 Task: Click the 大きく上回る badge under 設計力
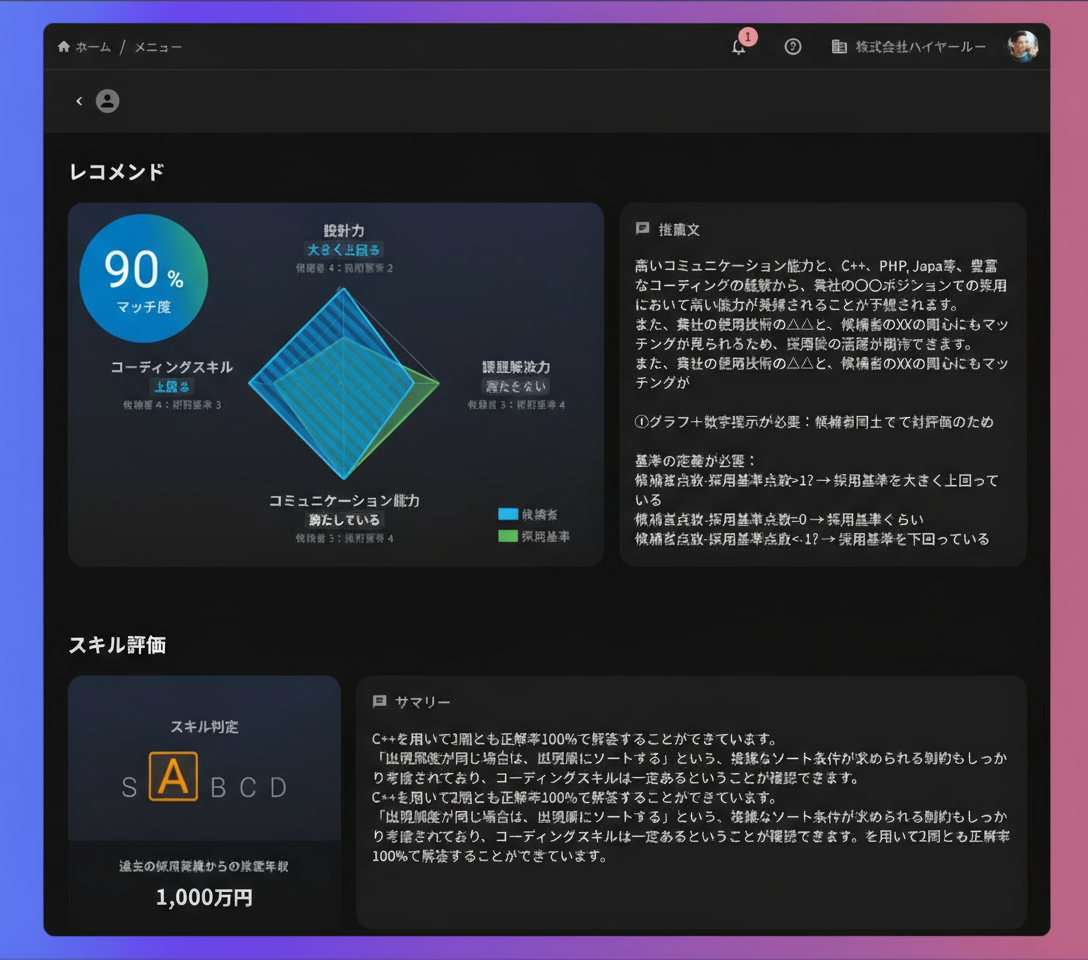point(344,249)
